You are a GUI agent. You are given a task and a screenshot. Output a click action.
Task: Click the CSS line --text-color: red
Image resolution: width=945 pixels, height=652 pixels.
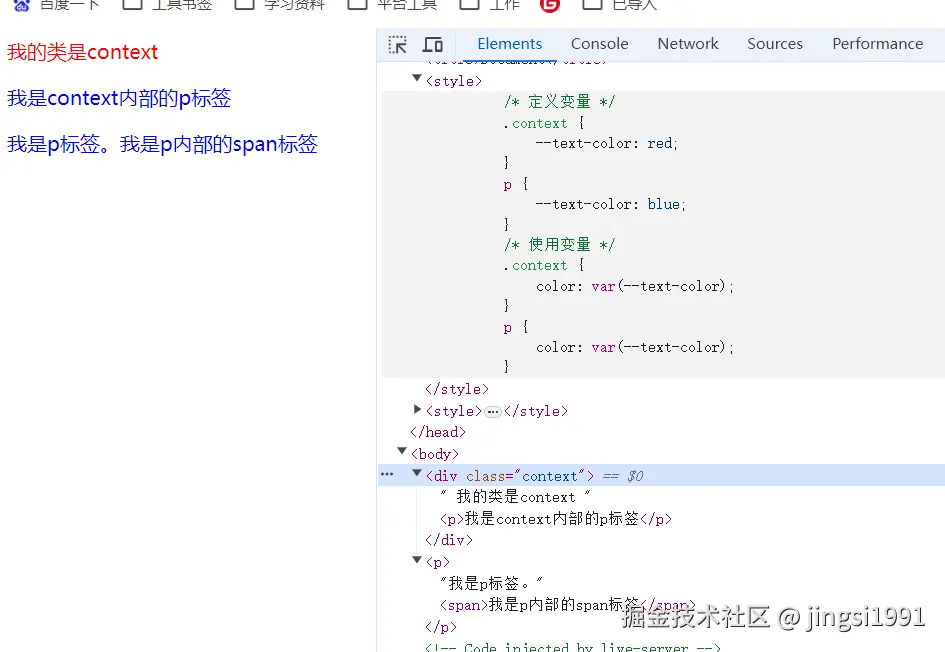[606, 143]
